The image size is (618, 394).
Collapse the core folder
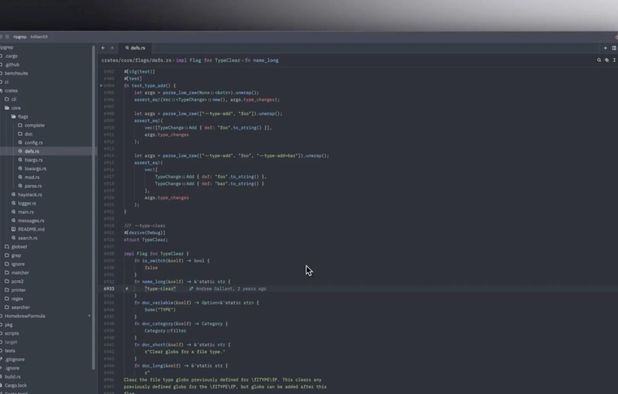[16, 108]
